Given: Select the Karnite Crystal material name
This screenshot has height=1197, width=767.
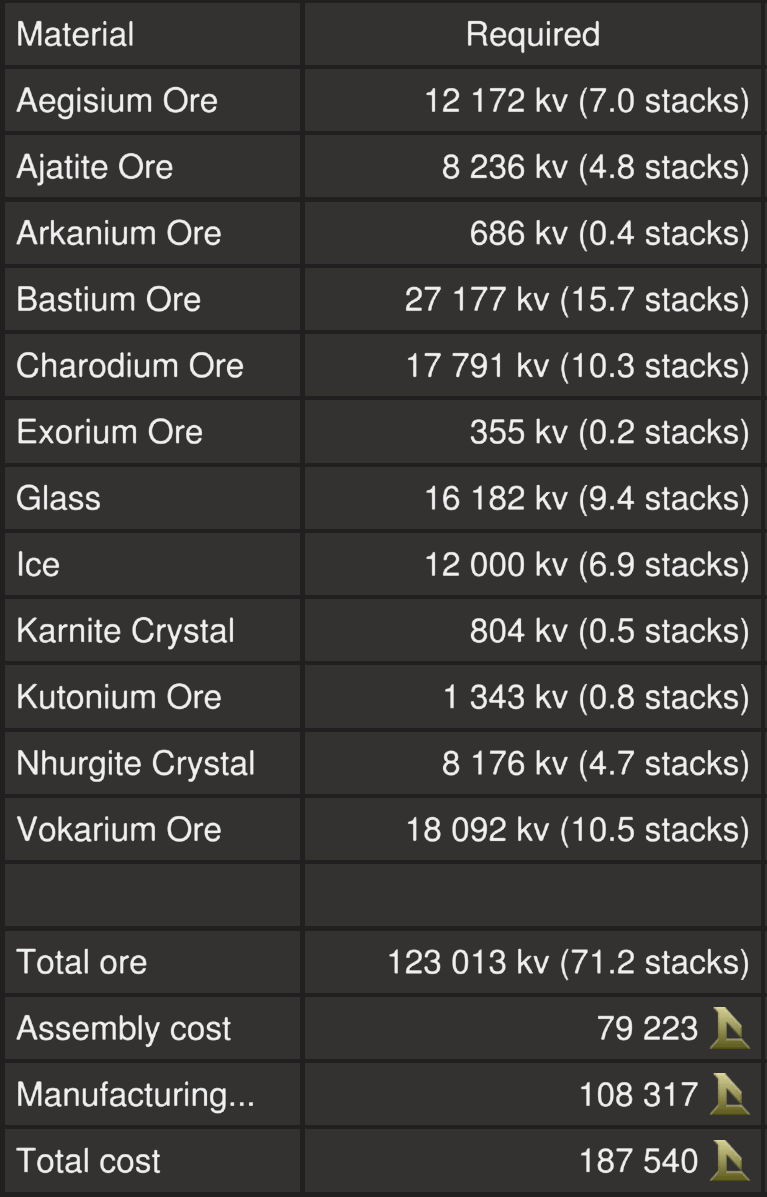Looking at the screenshot, I should [126, 631].
